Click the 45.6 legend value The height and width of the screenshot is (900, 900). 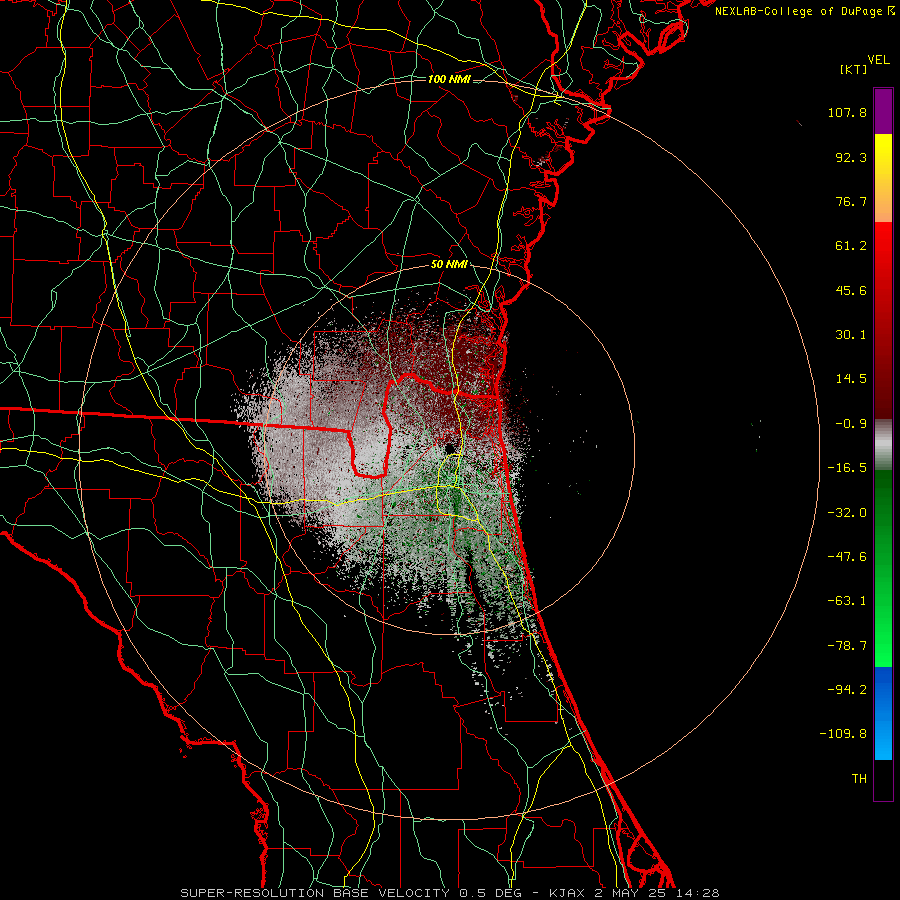(851, 290)
